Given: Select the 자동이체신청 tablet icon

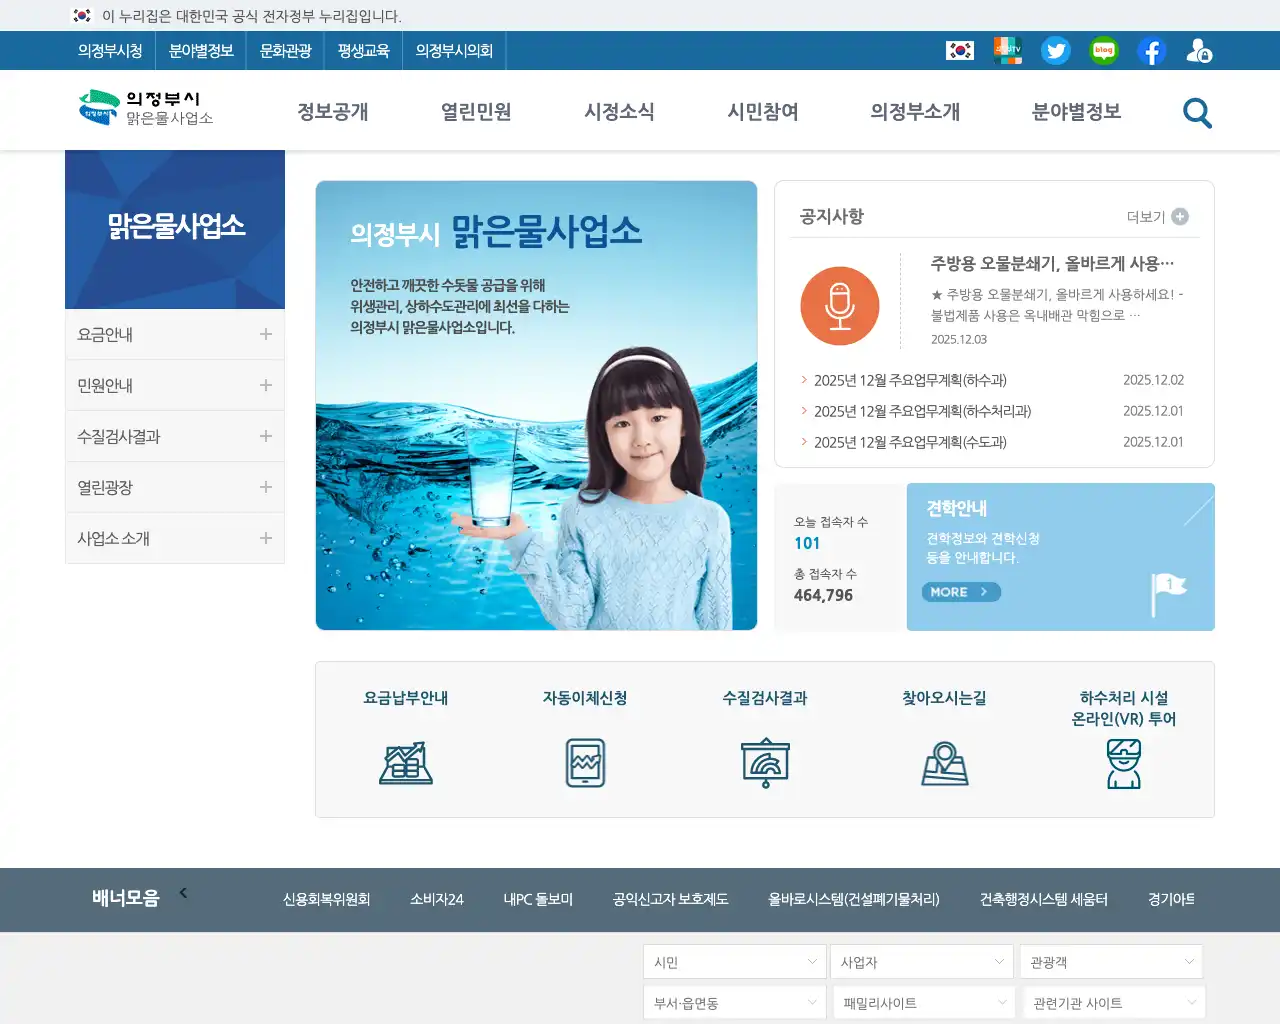Looking at the screenshot, I should pos(586,762).
